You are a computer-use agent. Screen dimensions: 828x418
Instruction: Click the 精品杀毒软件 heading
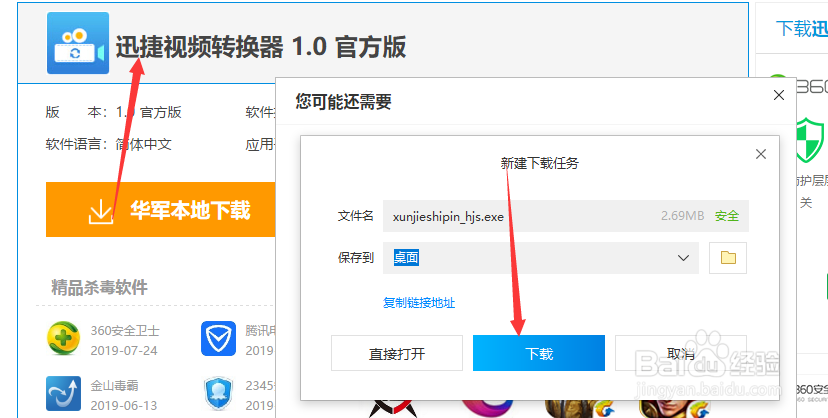[99, 287]
